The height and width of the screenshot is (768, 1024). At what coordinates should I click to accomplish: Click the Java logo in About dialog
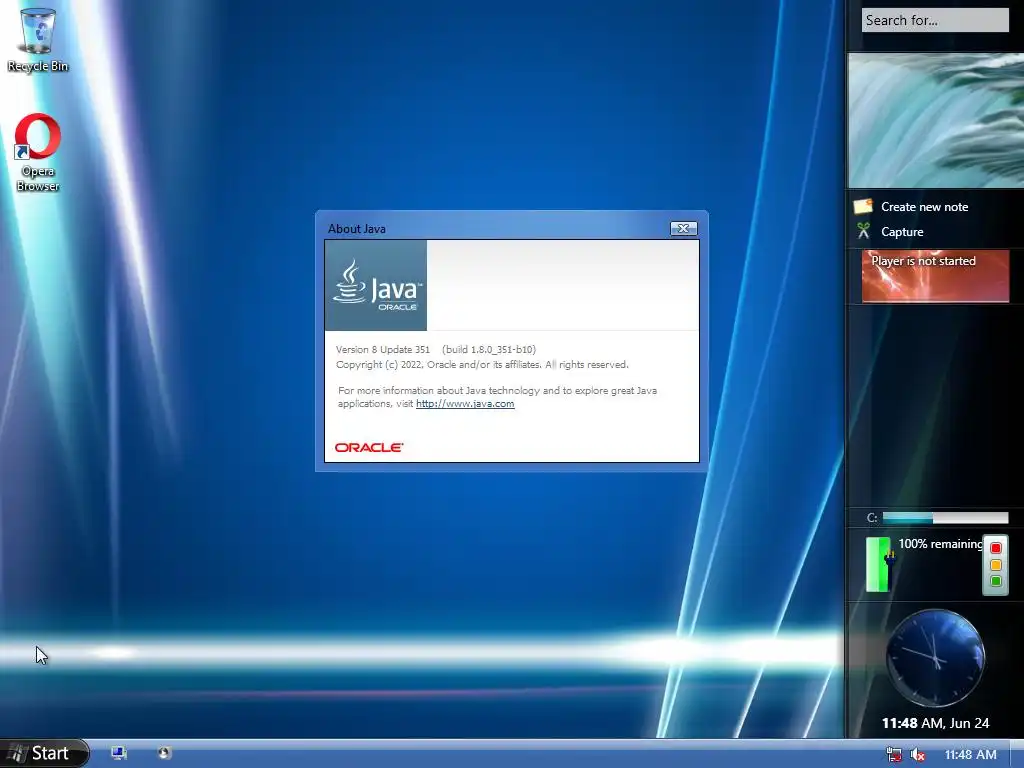tap(376, 285)
